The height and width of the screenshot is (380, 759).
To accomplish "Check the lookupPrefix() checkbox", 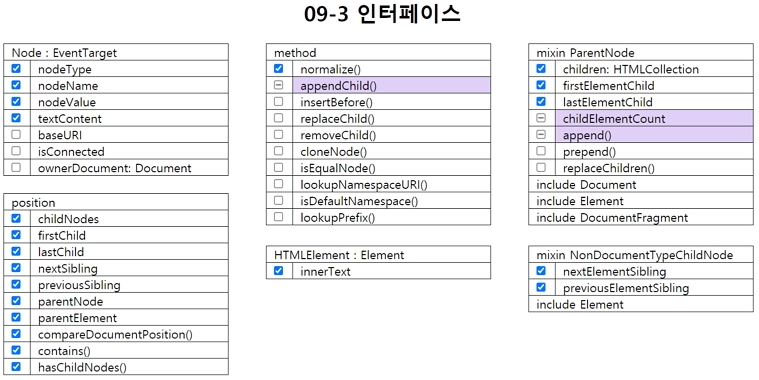I will click(278, 216).
